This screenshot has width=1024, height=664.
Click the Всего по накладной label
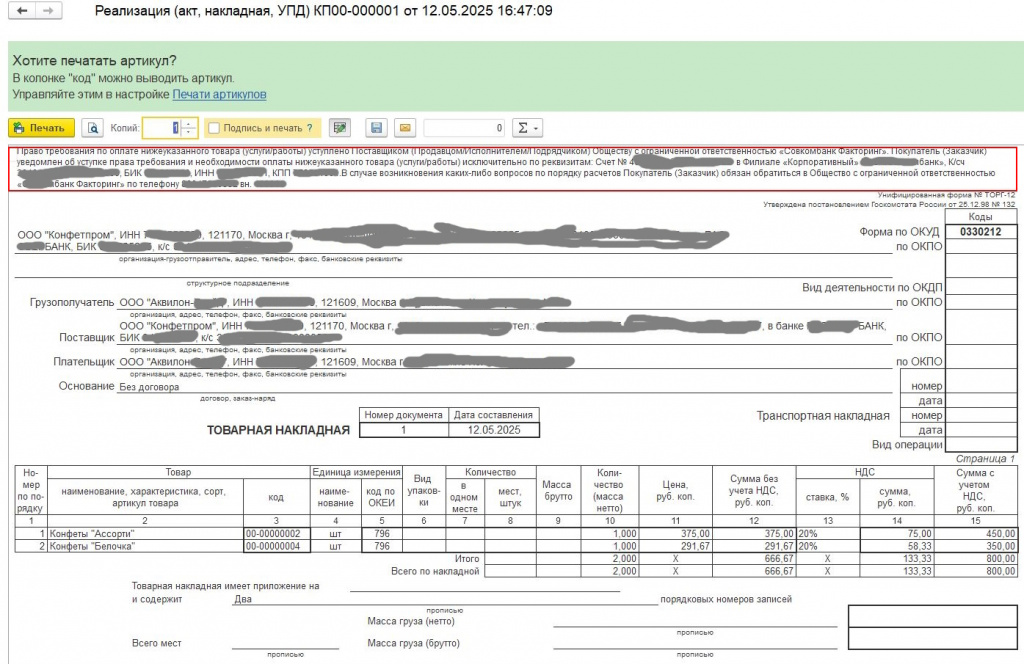click(x=435, y=571)
